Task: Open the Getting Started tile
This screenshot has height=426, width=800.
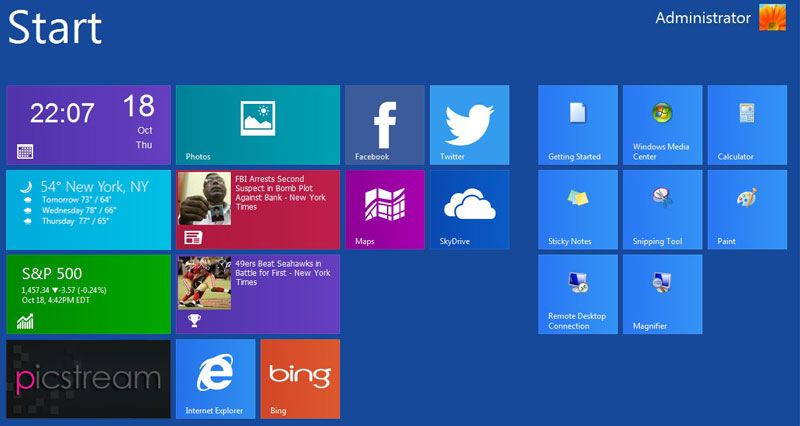Action: pyautogui.click(x=578, y=125)
